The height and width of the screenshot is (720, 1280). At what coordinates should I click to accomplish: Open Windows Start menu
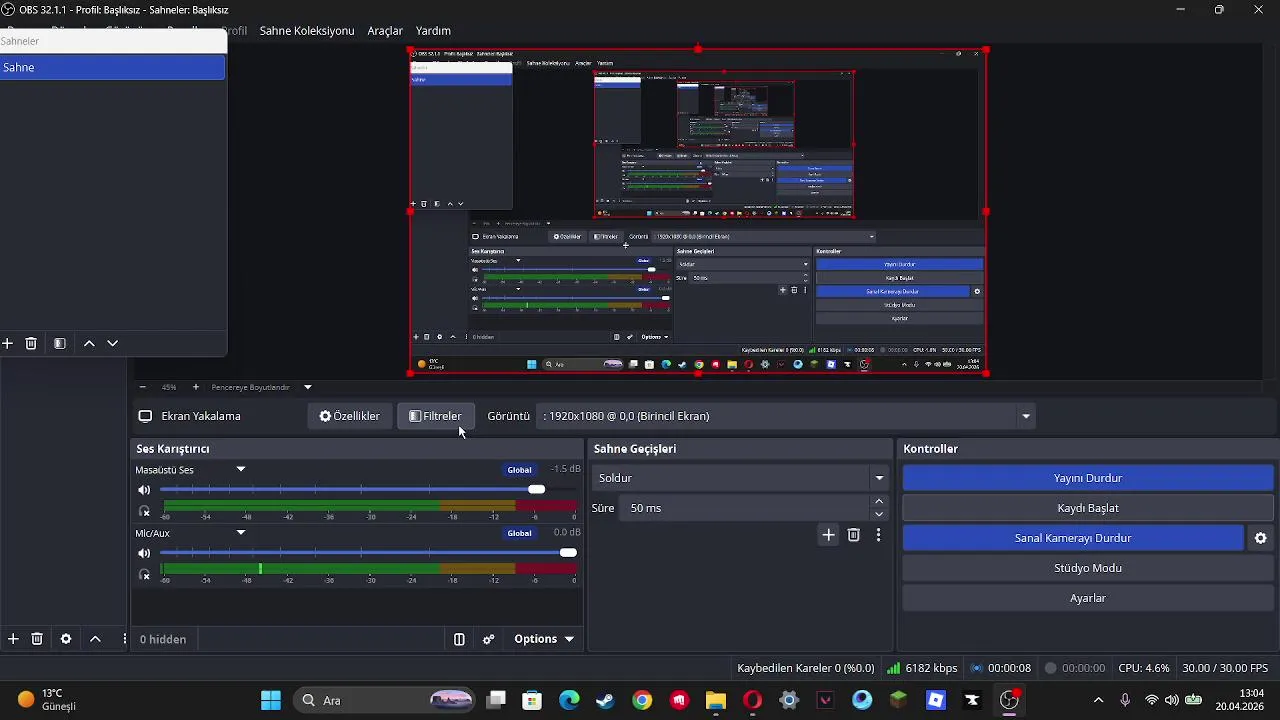coord(271,700)
